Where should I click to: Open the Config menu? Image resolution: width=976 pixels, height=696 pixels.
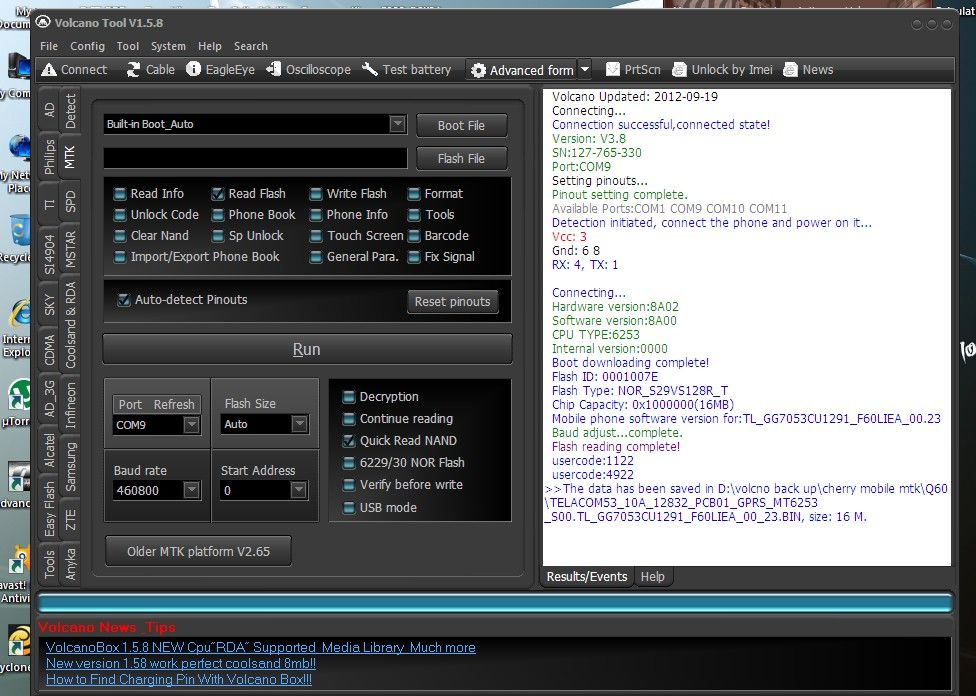[87, 46]
